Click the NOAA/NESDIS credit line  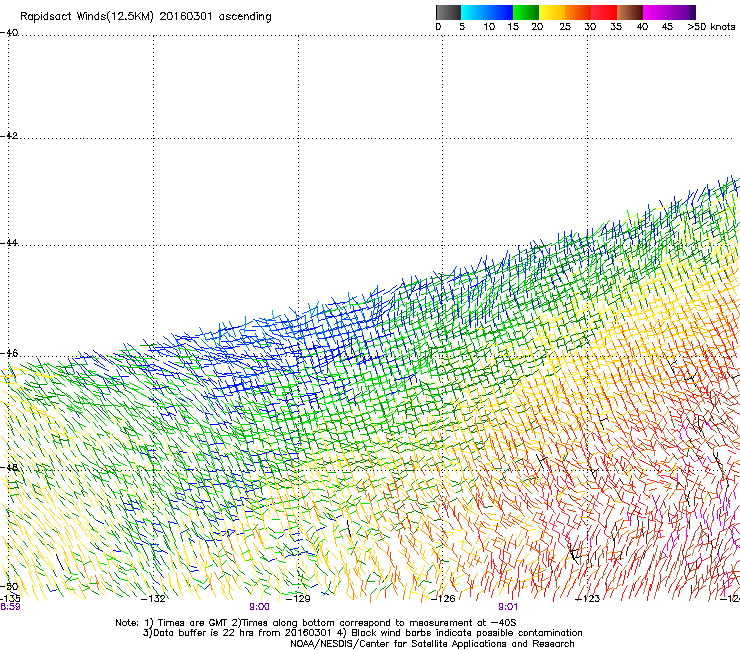432,644
